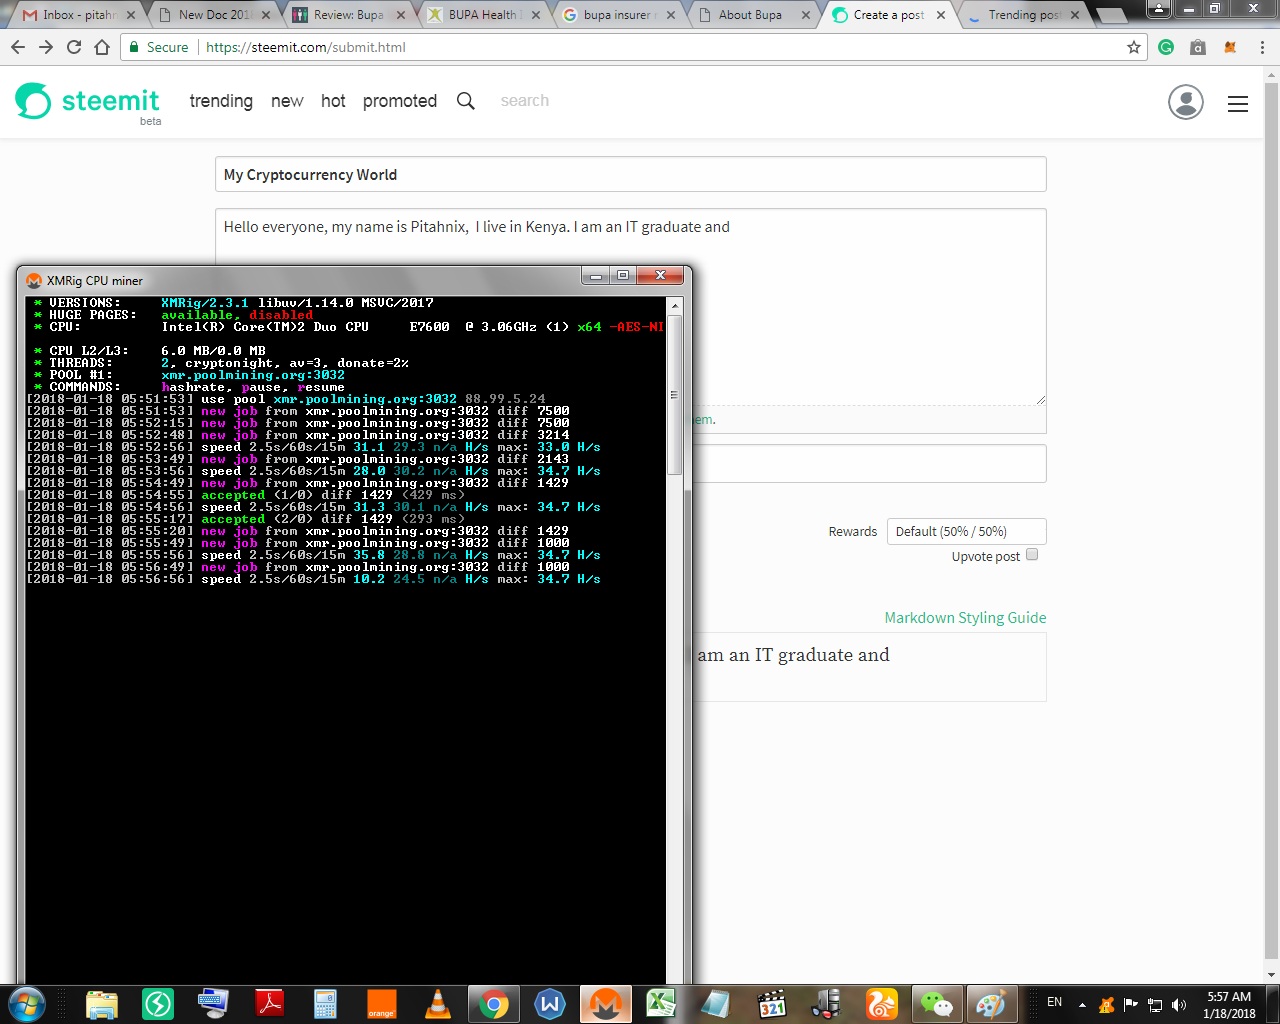
Task: Open the Monero XMRig taskbar icon
Action: point(605,1004)
